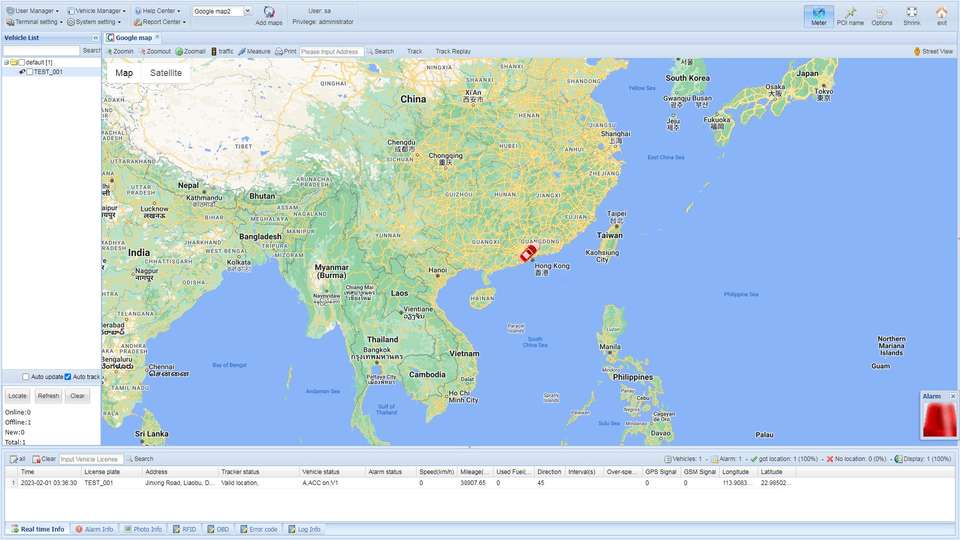
Task: Check the TEST_001 vehicle checkbox
Action: coord(30,72)
